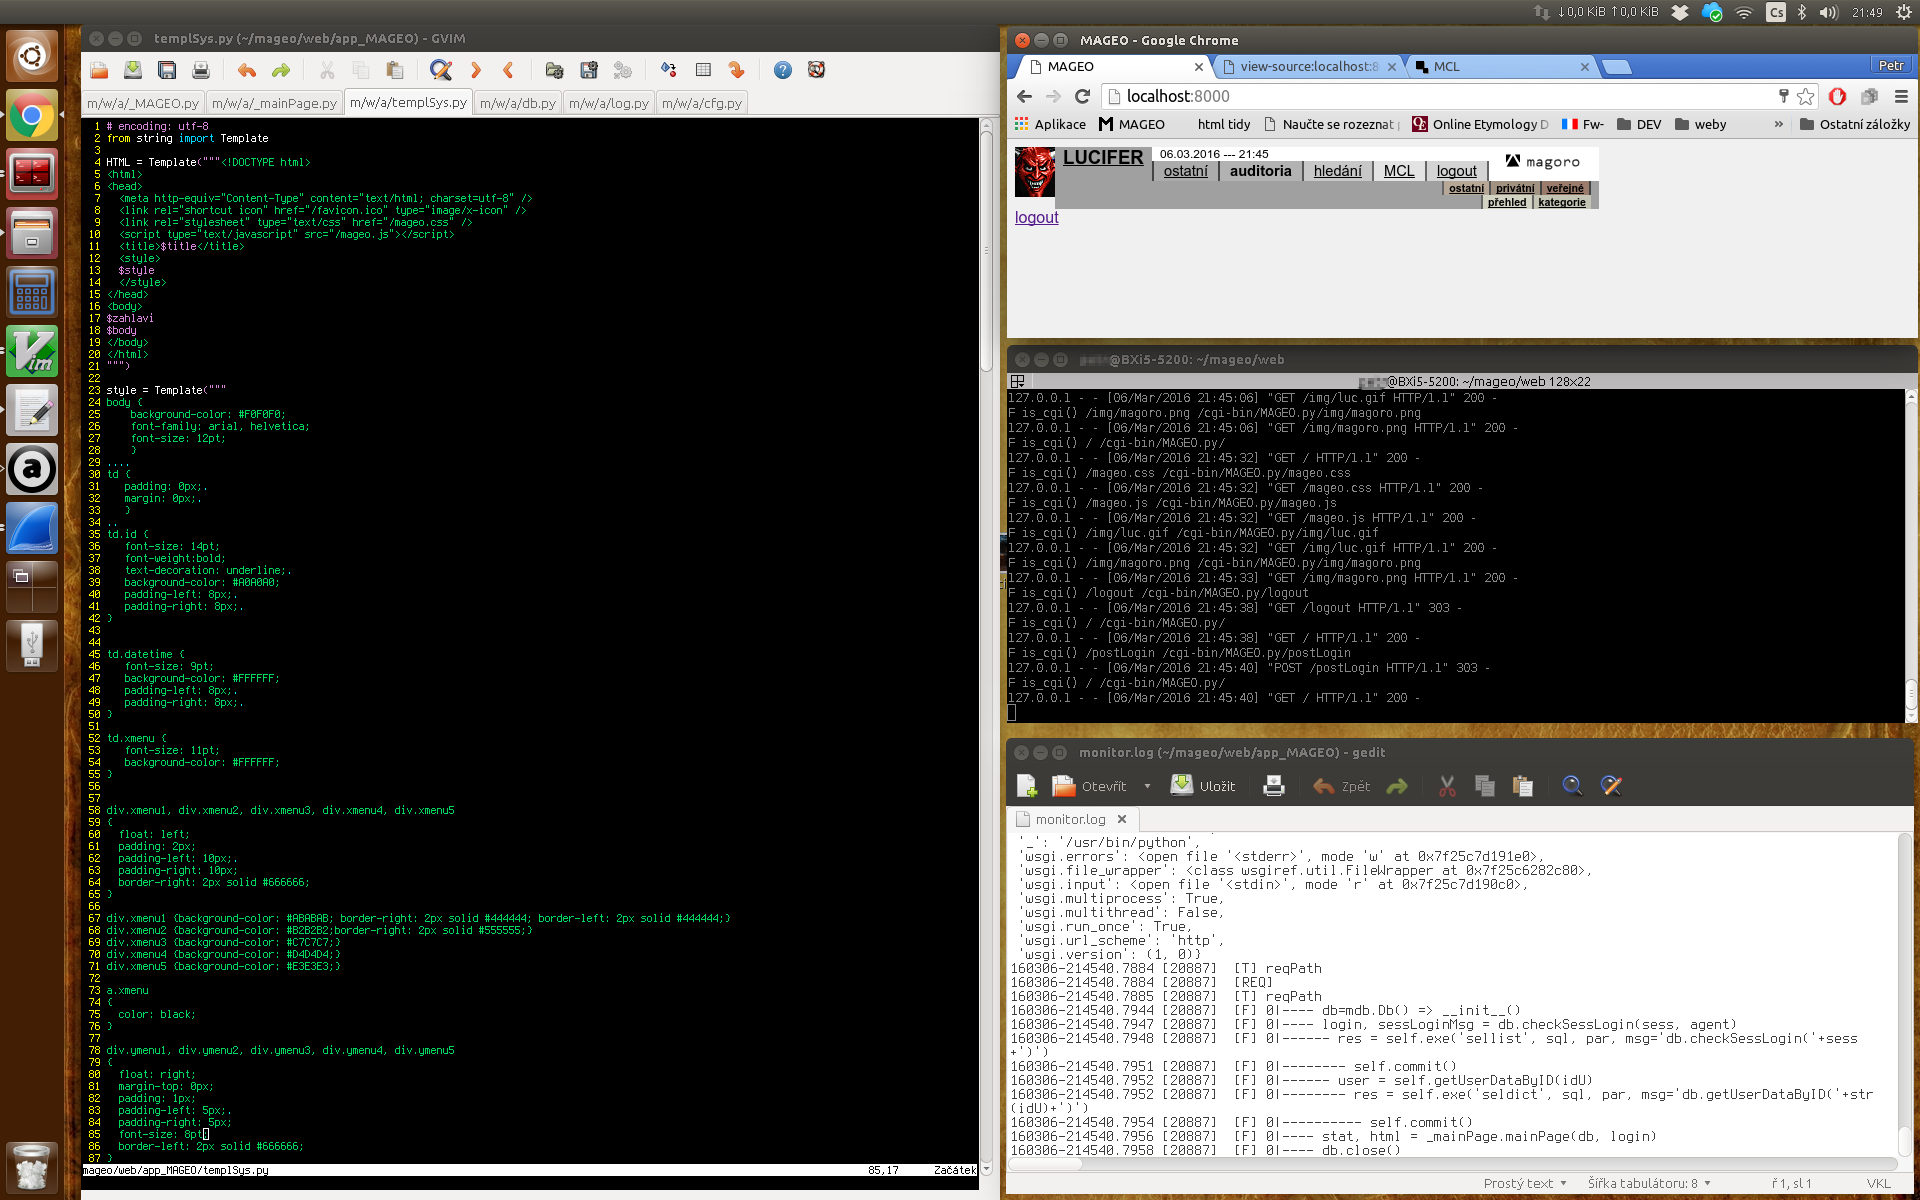Open Chrome hamburger menu
The image size is (1920, 1200).
click(x=1901, y=96)
